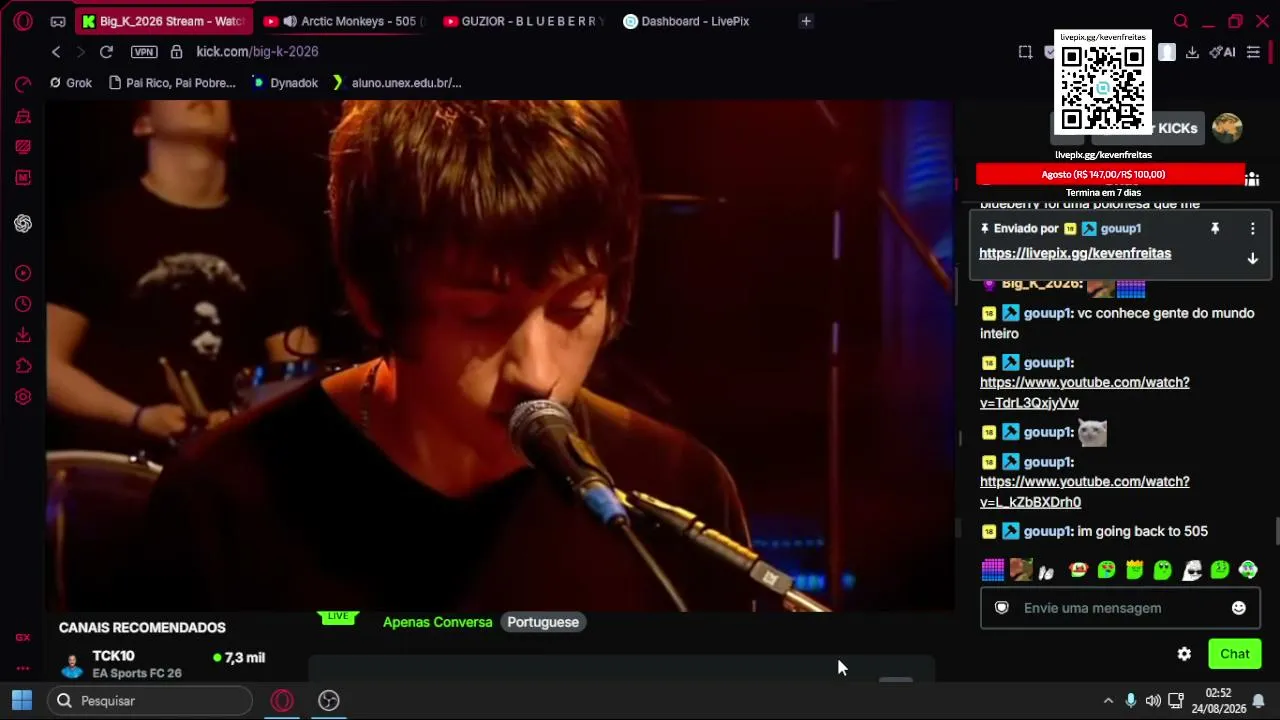
Task: Open the Windows Start menu
Action: click(x=22, y=701)
